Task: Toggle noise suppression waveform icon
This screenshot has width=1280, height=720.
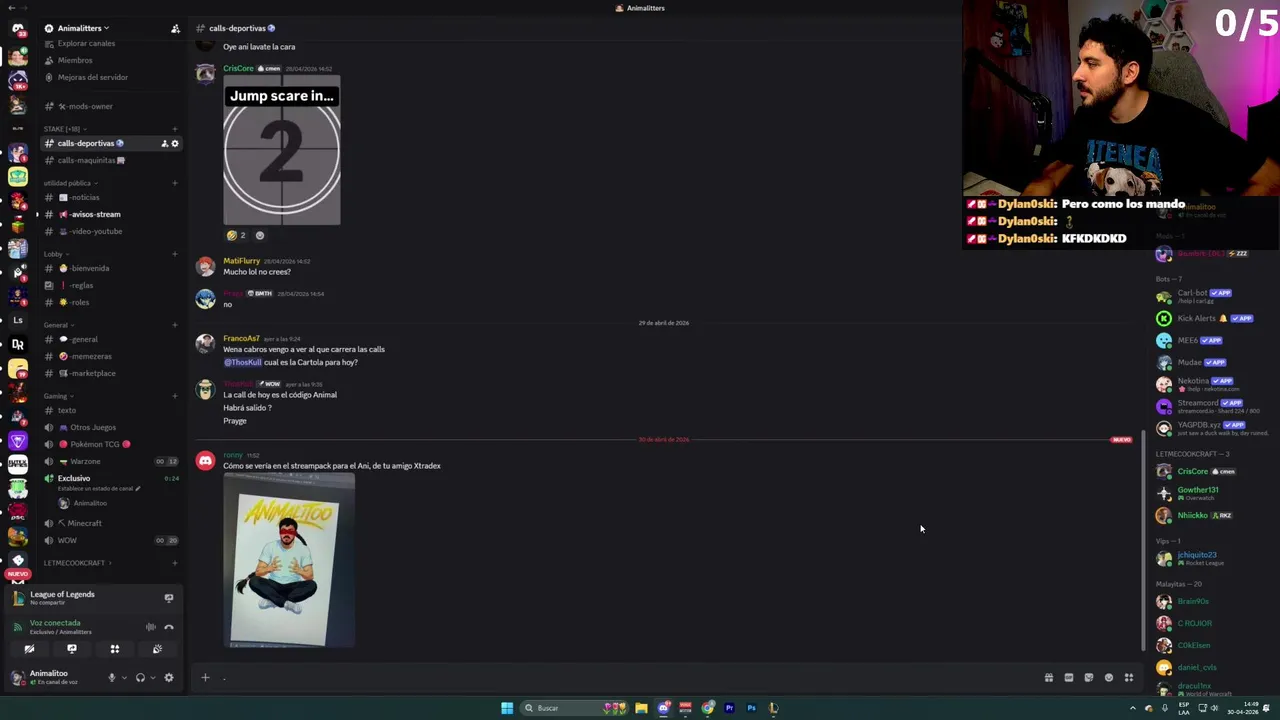Action: [x=151, y=627]
